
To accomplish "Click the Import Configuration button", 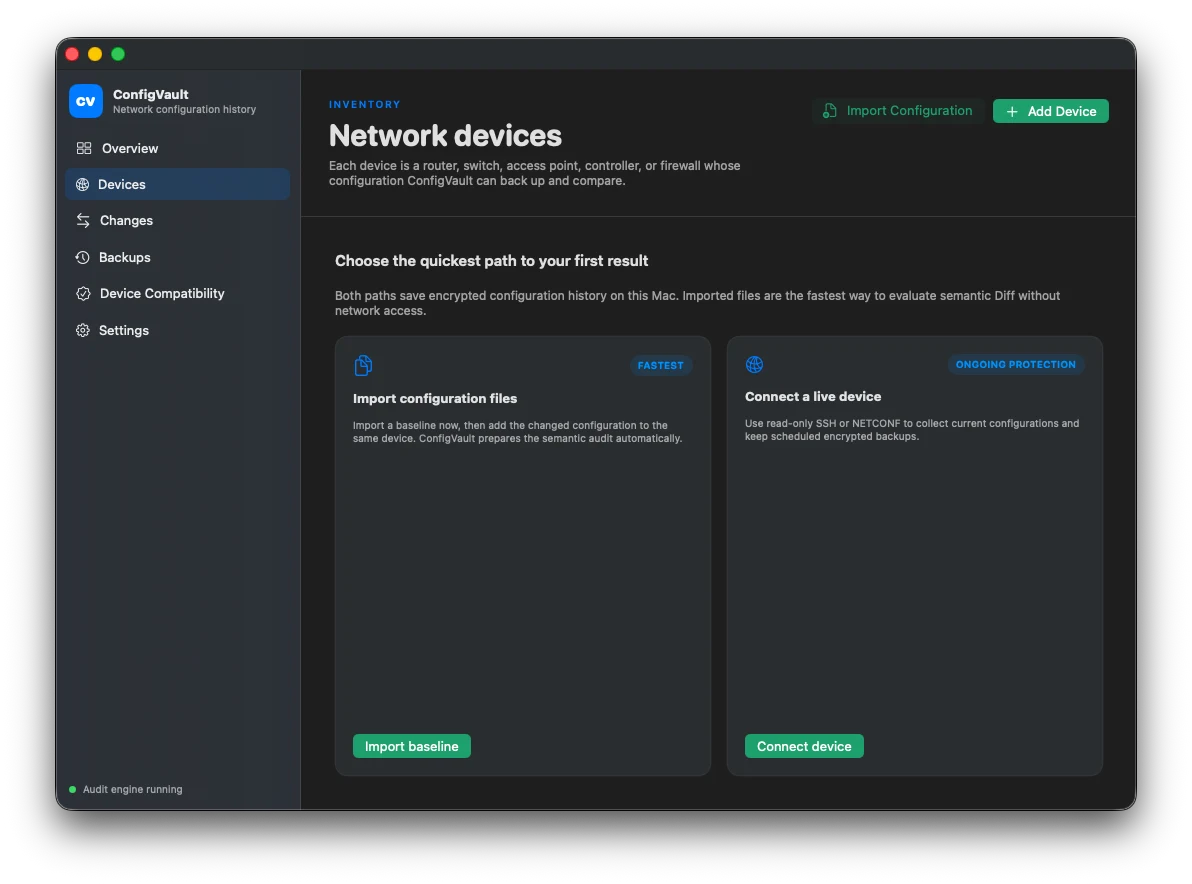I will tap(898, 111).
